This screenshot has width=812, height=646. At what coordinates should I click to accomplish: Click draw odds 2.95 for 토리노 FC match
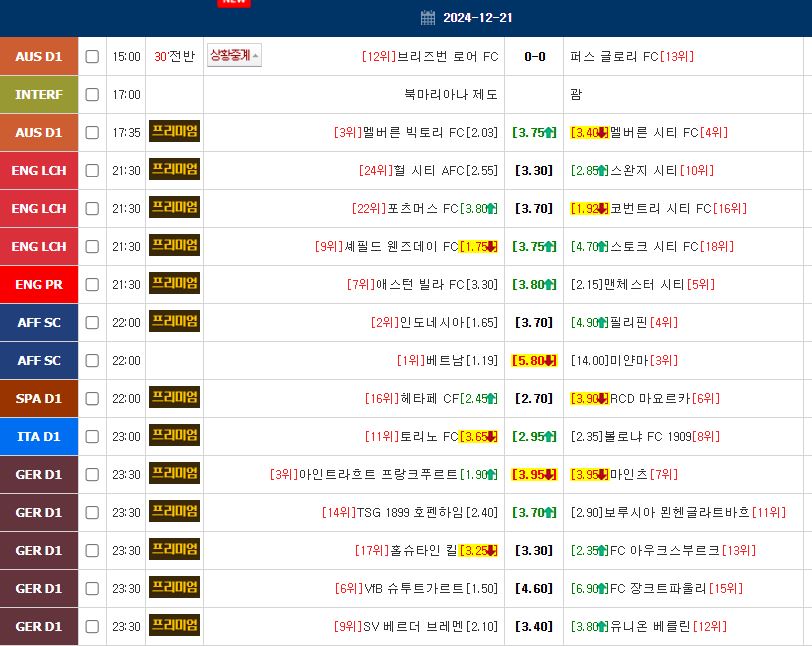point(534,437)
